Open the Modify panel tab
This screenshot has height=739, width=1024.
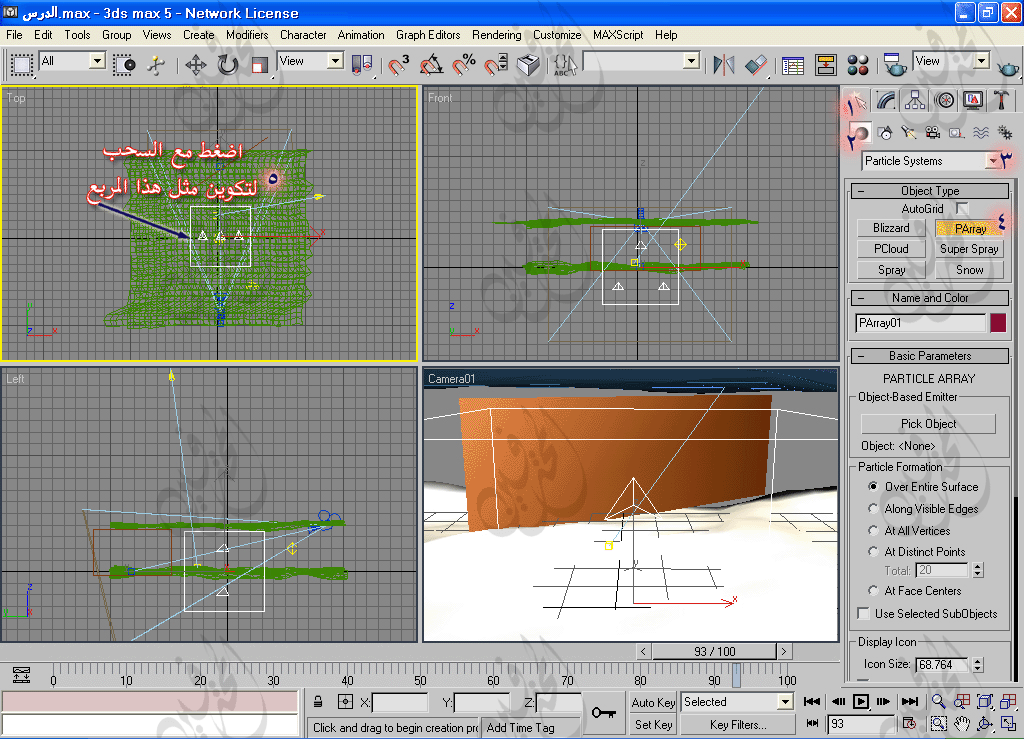[886, 100]
